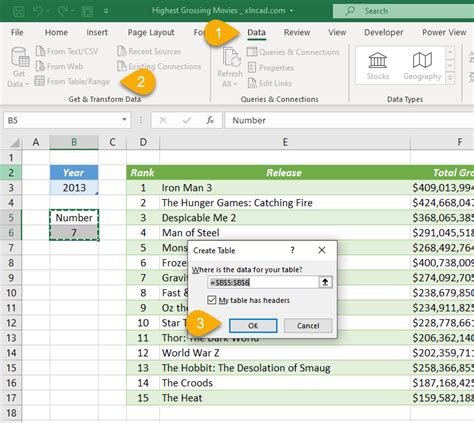The width and height of the screenshot is (474, 423).
Task: Open the Page Layout tab
Action: coord(151,32)
